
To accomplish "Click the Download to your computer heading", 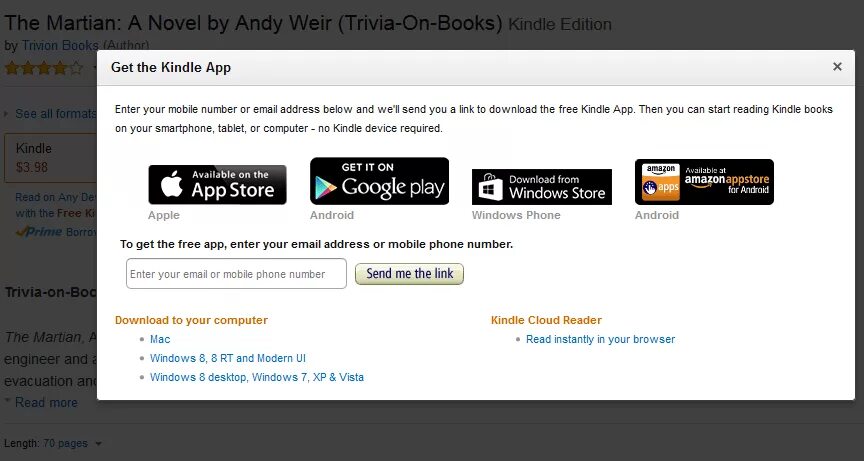I will pos(191,320).
